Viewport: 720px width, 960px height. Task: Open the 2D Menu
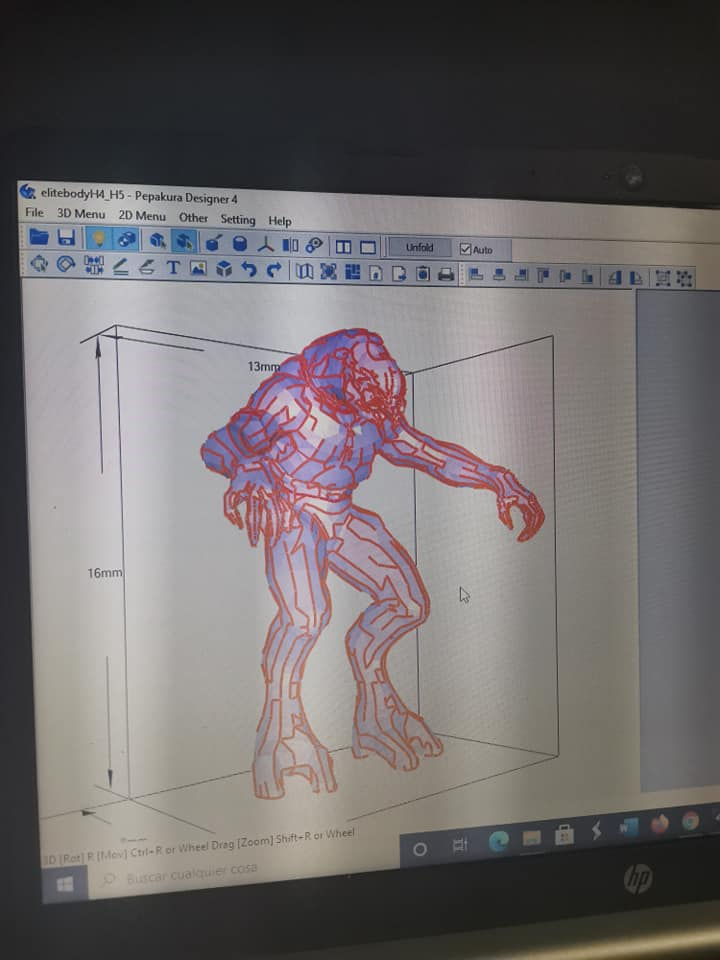coord(142,216)
